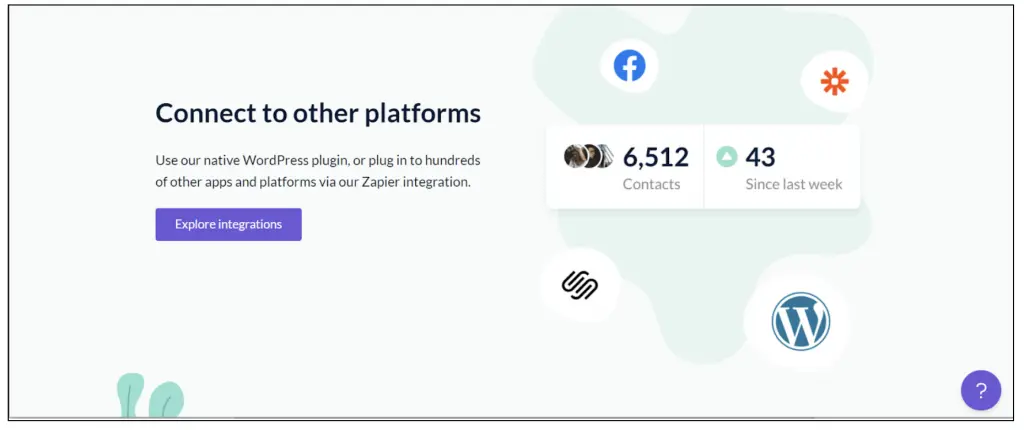Click the green up-arrow trend icon
This screenshot has height=430, width=1024.
pyautogui.click(x=727, y=157)
